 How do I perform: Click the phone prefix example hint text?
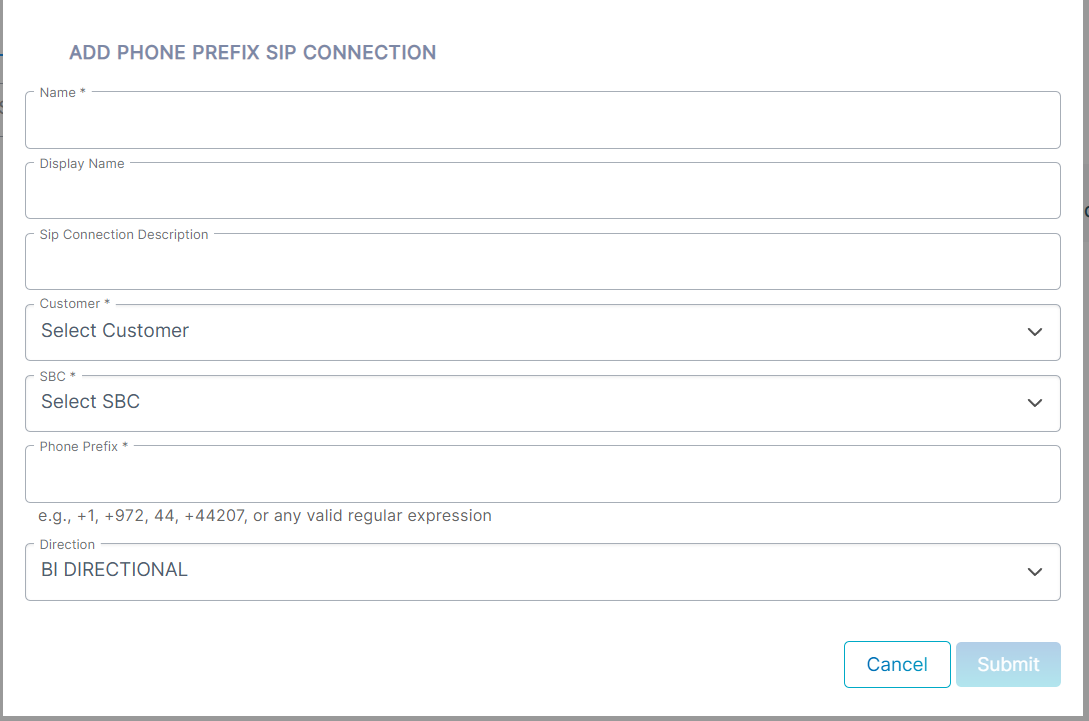point(265,515)
